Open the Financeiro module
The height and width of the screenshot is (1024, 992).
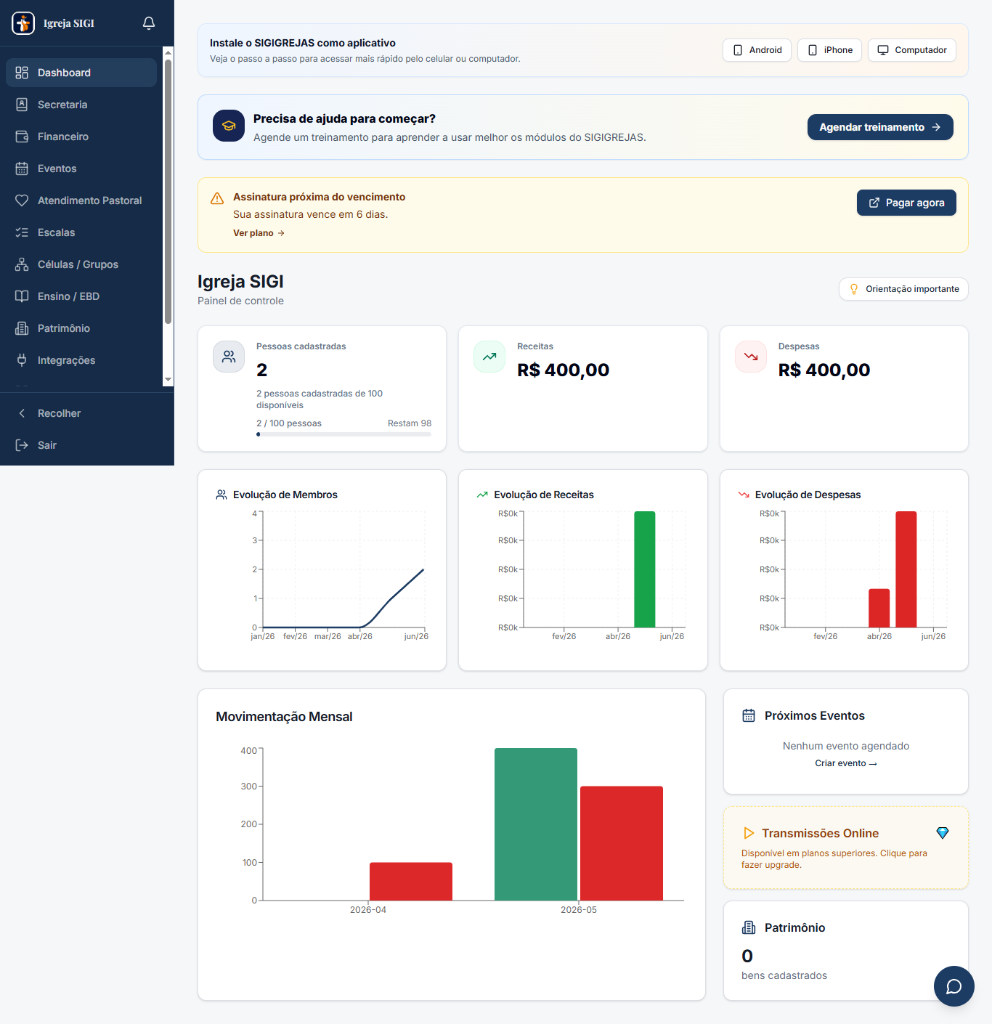(81, 136)
